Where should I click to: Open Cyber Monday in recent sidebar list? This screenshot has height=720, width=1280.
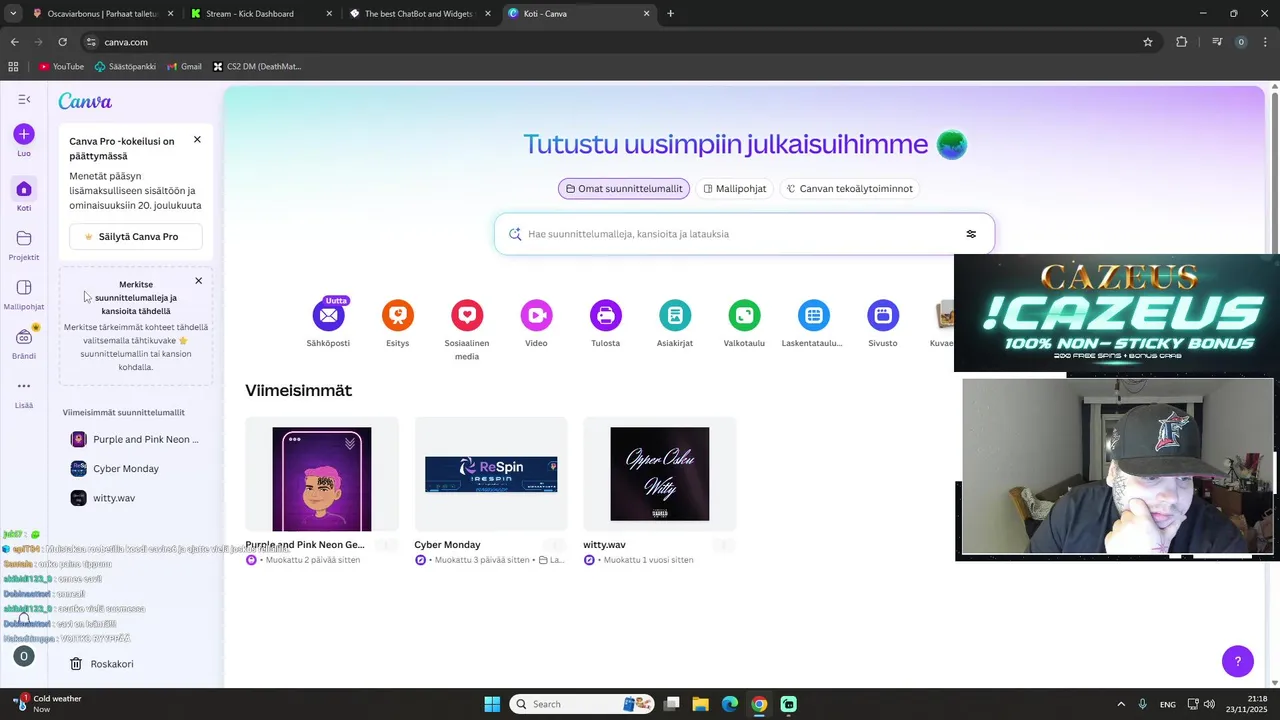[135, 468]
